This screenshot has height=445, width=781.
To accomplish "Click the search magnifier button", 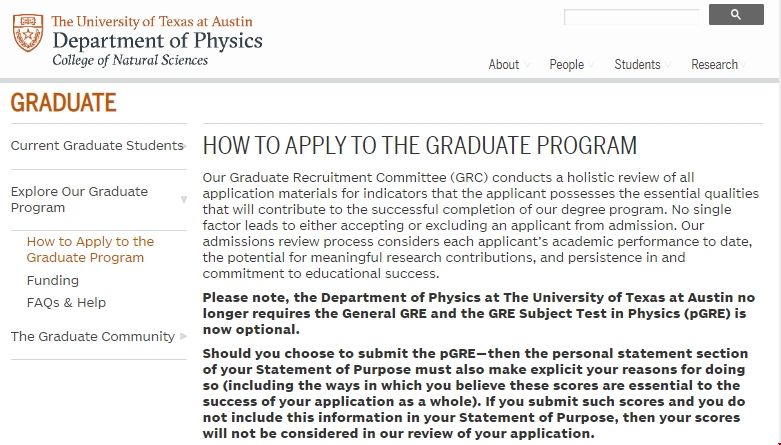I will pos(736,15).
